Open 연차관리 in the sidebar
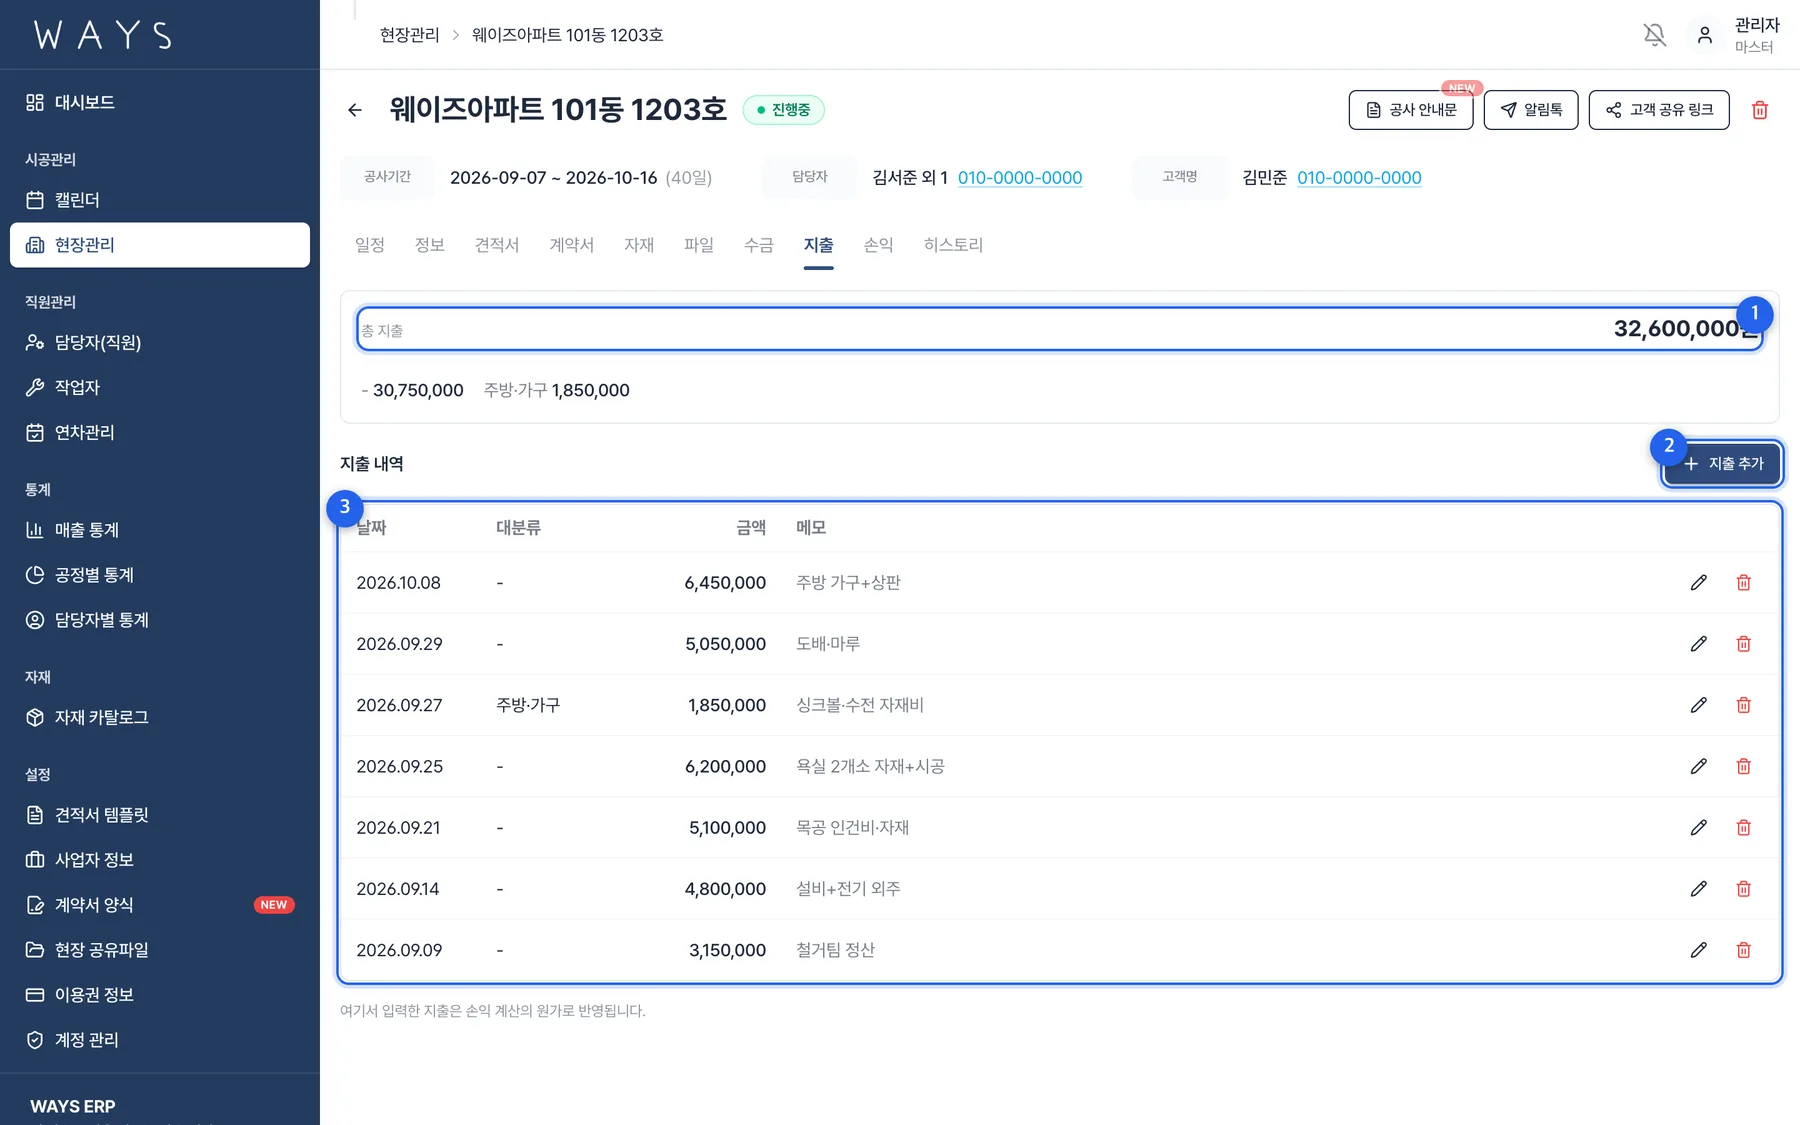 click(x=160, y=432)
